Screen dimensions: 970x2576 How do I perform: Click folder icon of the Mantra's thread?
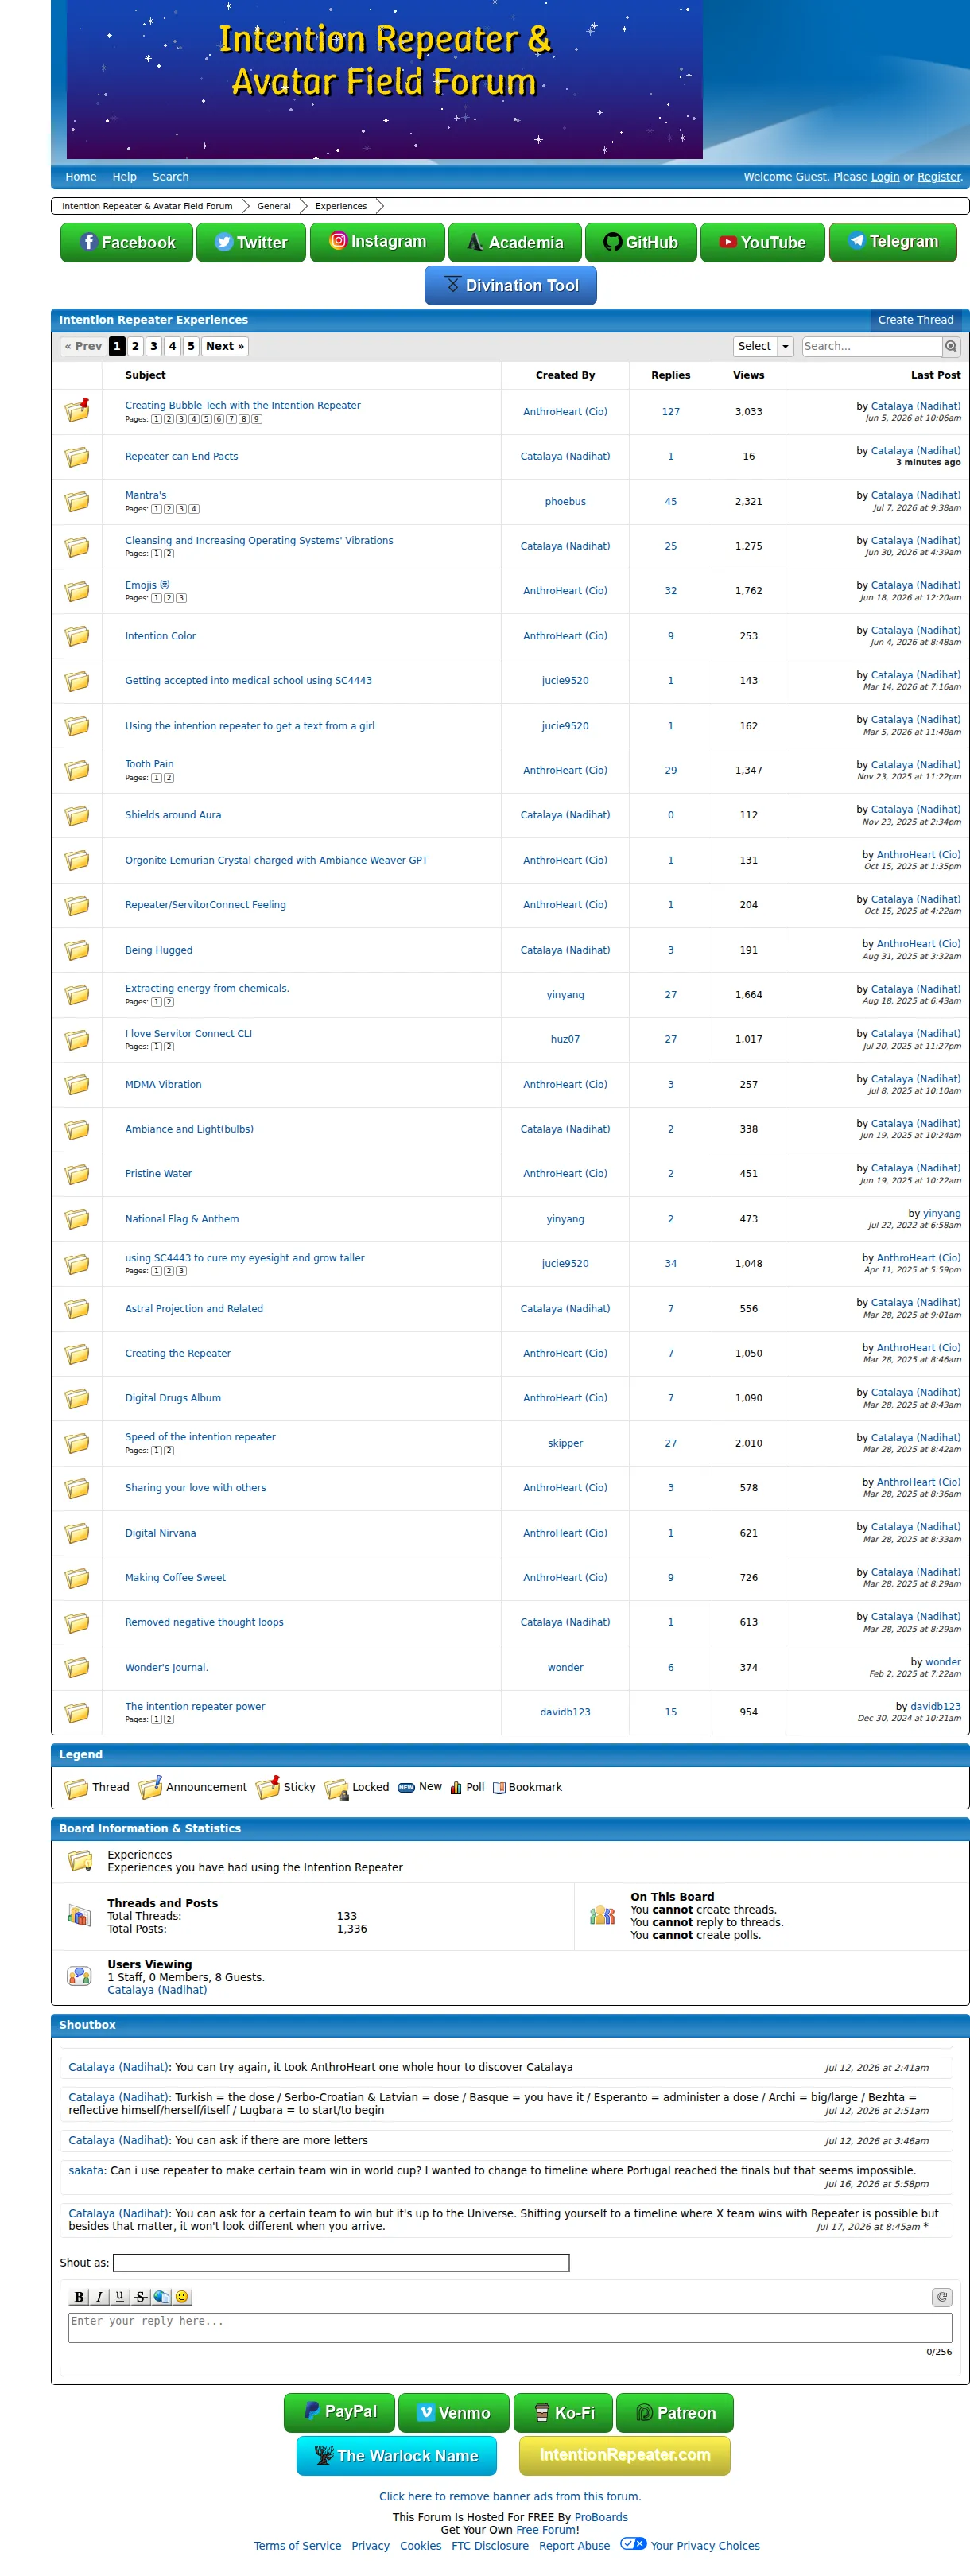click(x=77, y=501)
